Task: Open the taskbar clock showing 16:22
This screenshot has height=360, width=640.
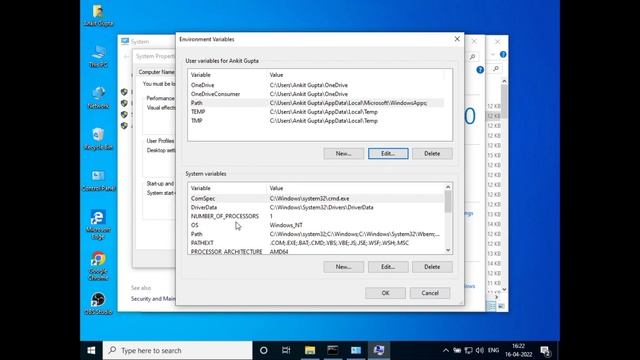Action: pos(518,350)
